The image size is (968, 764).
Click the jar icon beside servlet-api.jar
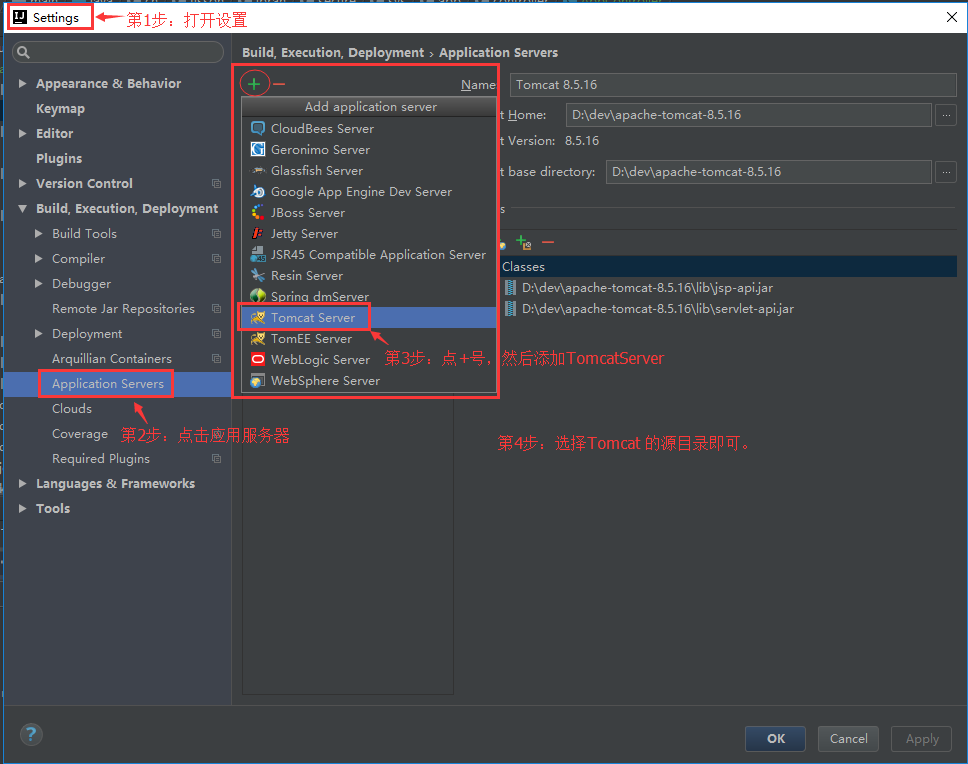coord(511,309)
